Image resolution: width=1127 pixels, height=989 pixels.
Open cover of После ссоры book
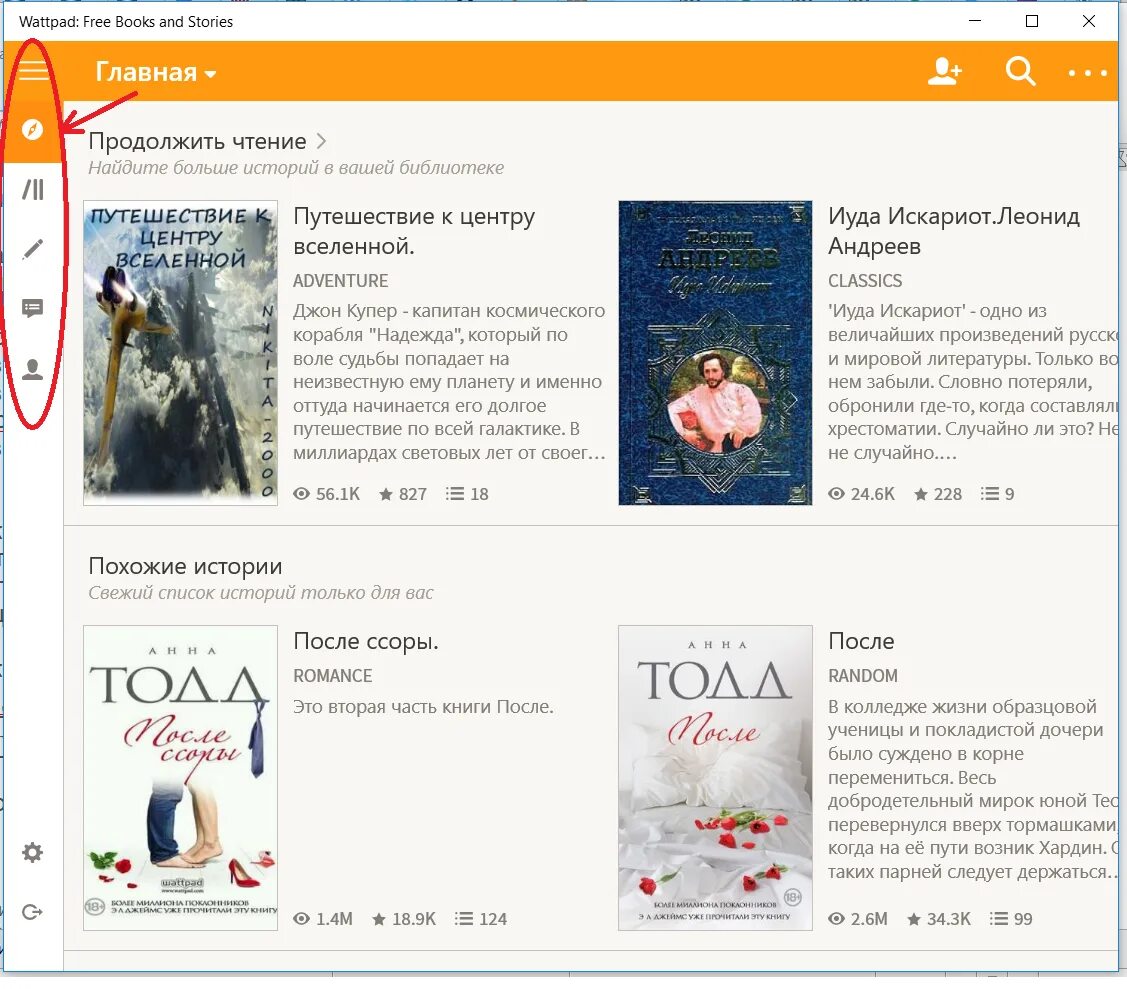click(x=180, y=778)
